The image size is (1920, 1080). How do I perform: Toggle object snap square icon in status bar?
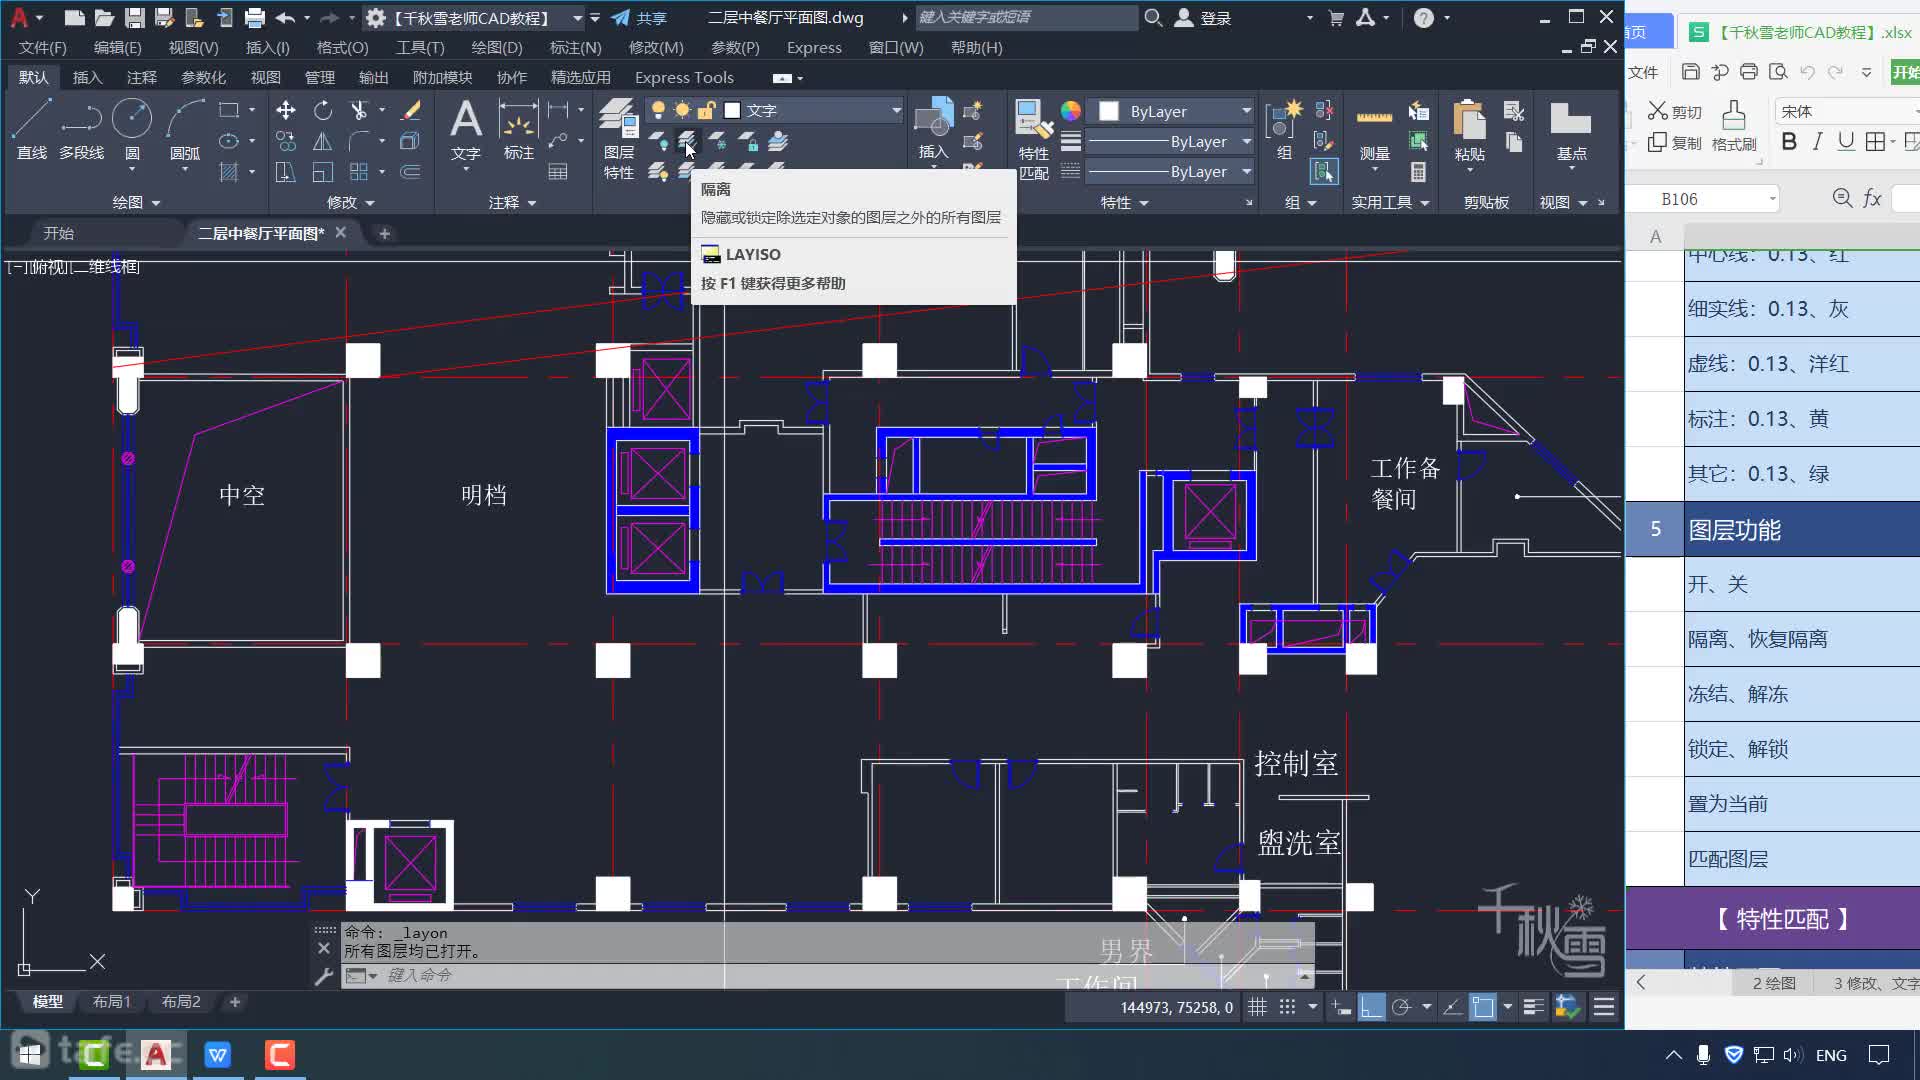pyautogui.click(x=1483, y=1007)
